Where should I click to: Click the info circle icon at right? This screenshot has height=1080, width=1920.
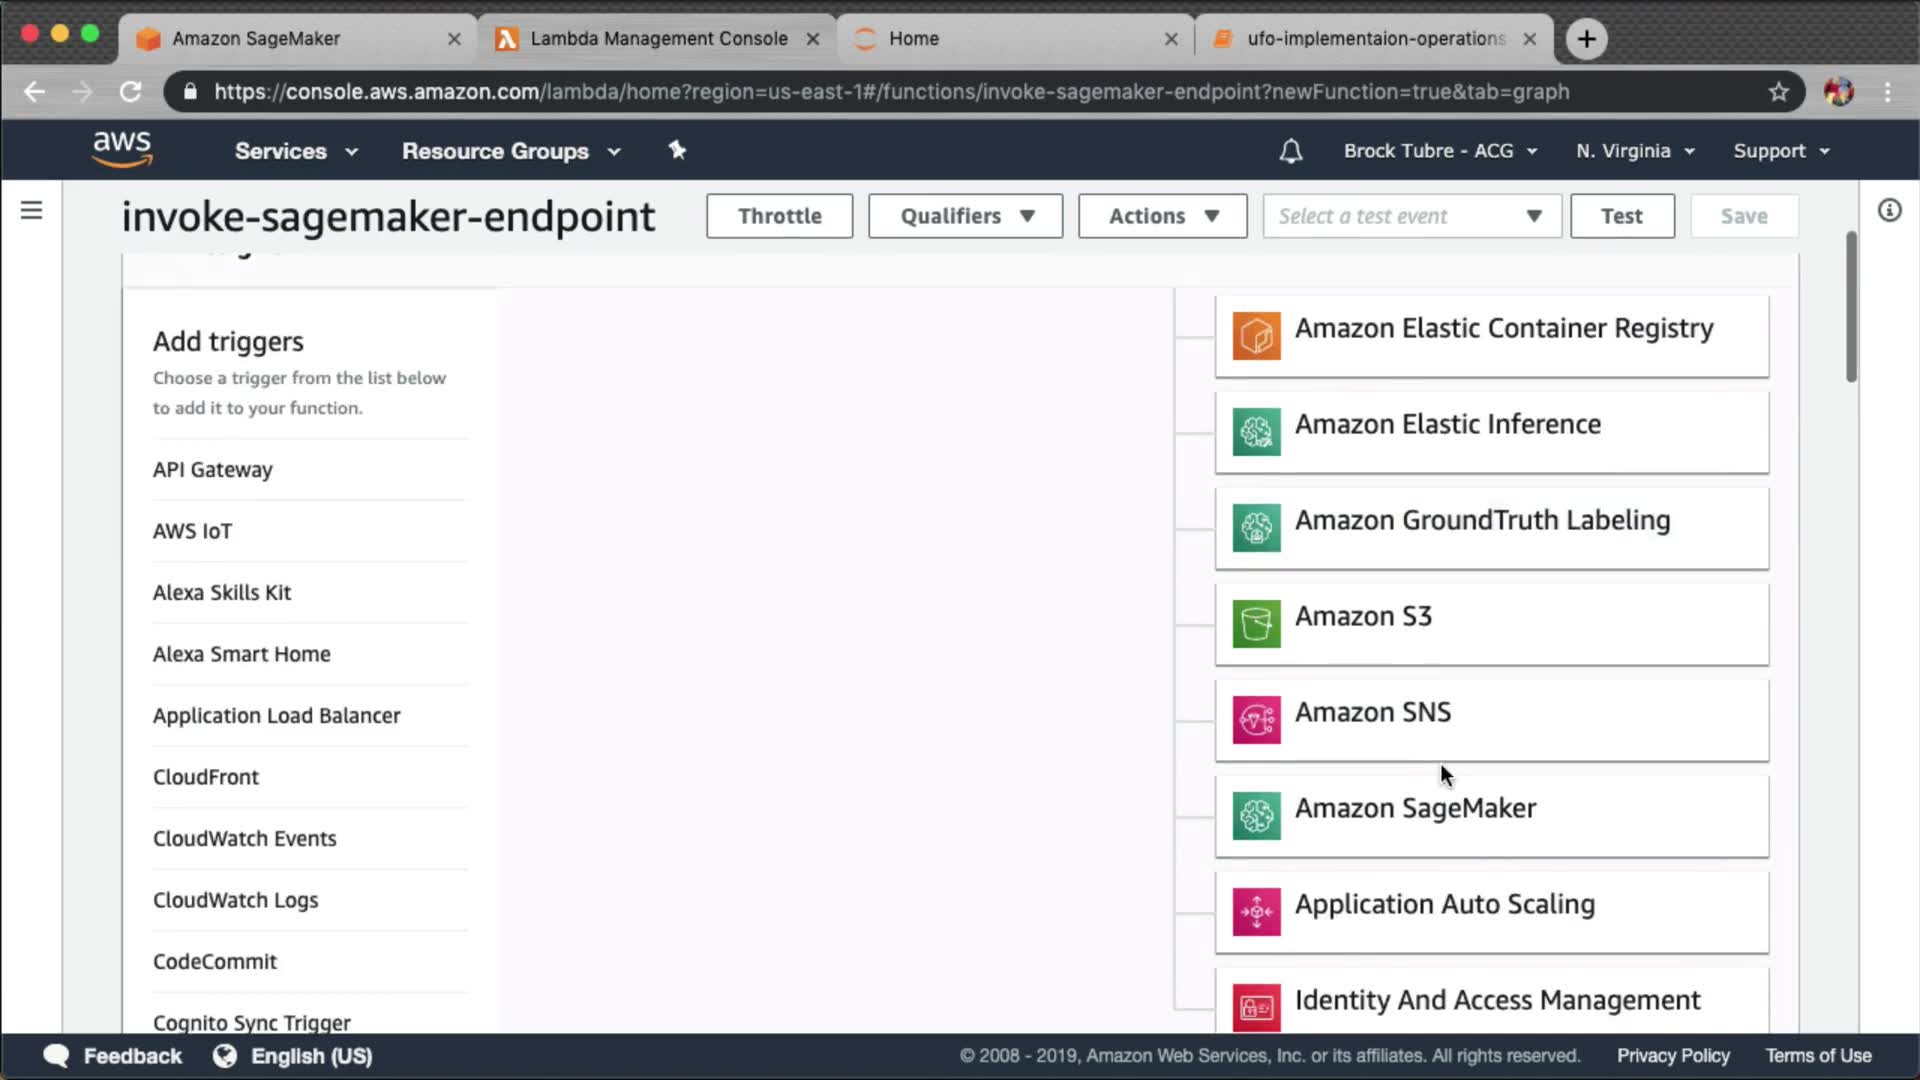pyautogui.click(x=1888, y=210)
